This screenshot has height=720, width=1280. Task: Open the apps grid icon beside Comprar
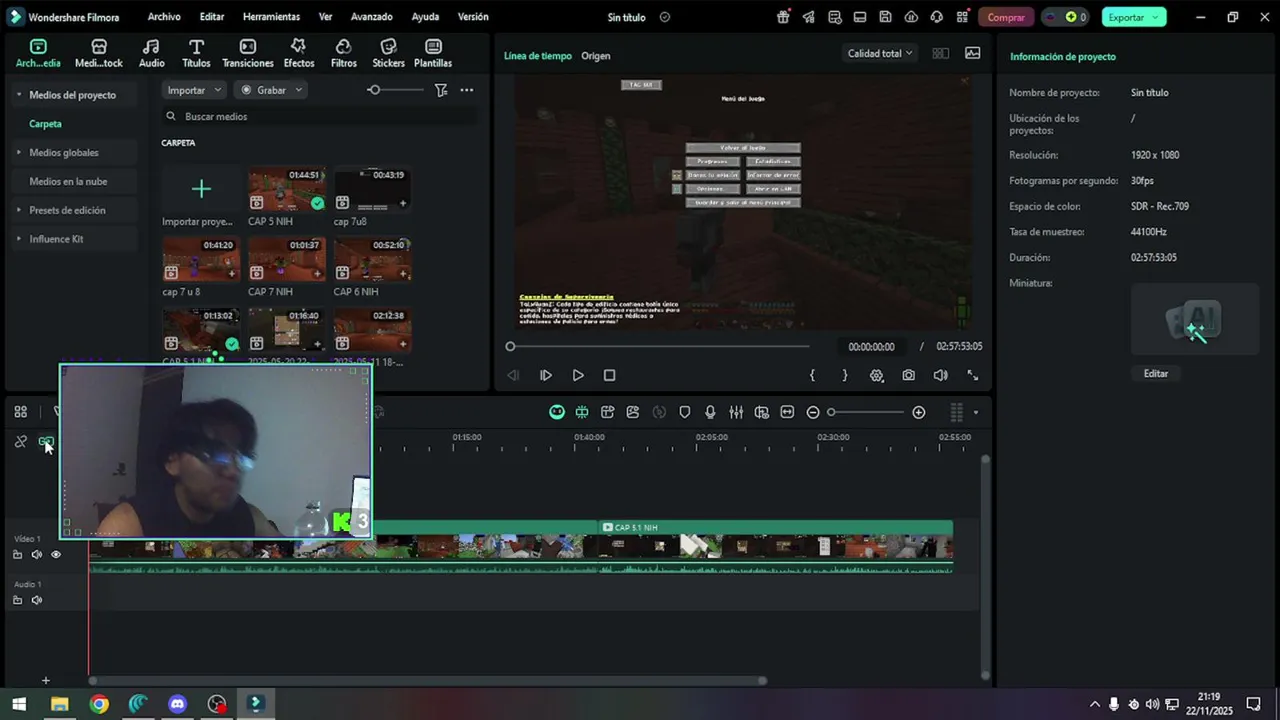(x=962, y=17)
